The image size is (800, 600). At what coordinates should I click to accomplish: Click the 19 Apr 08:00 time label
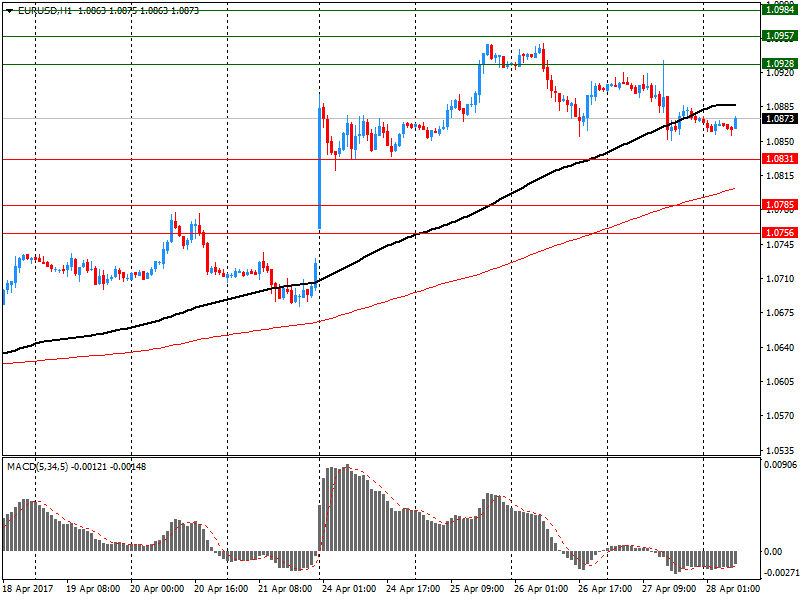(93, 589)
